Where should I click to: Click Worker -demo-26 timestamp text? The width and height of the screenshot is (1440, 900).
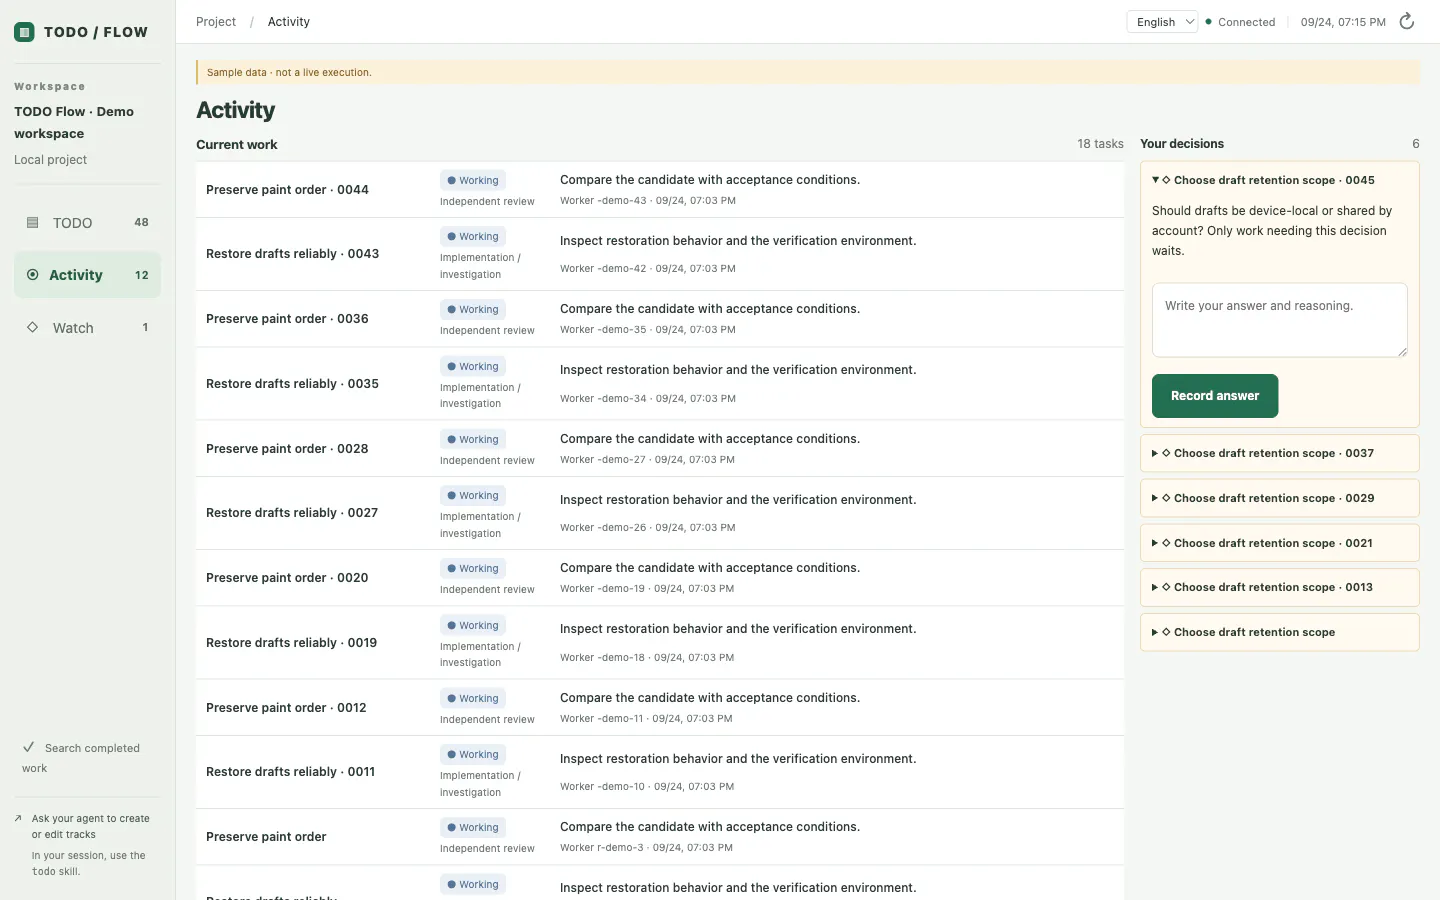(648, 527)
